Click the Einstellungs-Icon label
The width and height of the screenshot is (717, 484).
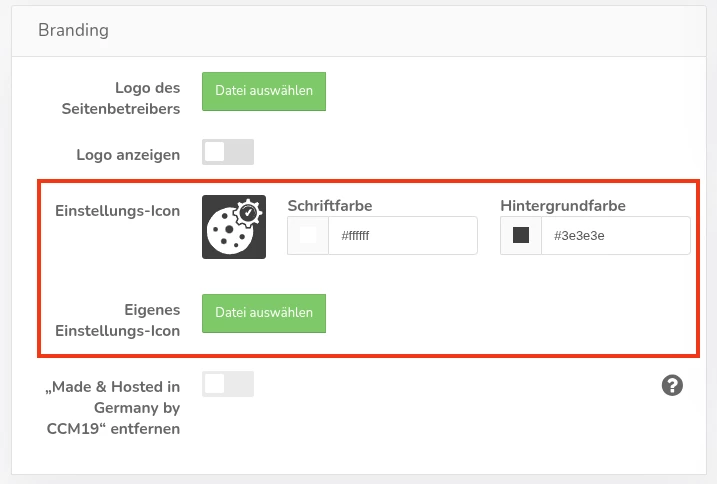tap(118, 211)
